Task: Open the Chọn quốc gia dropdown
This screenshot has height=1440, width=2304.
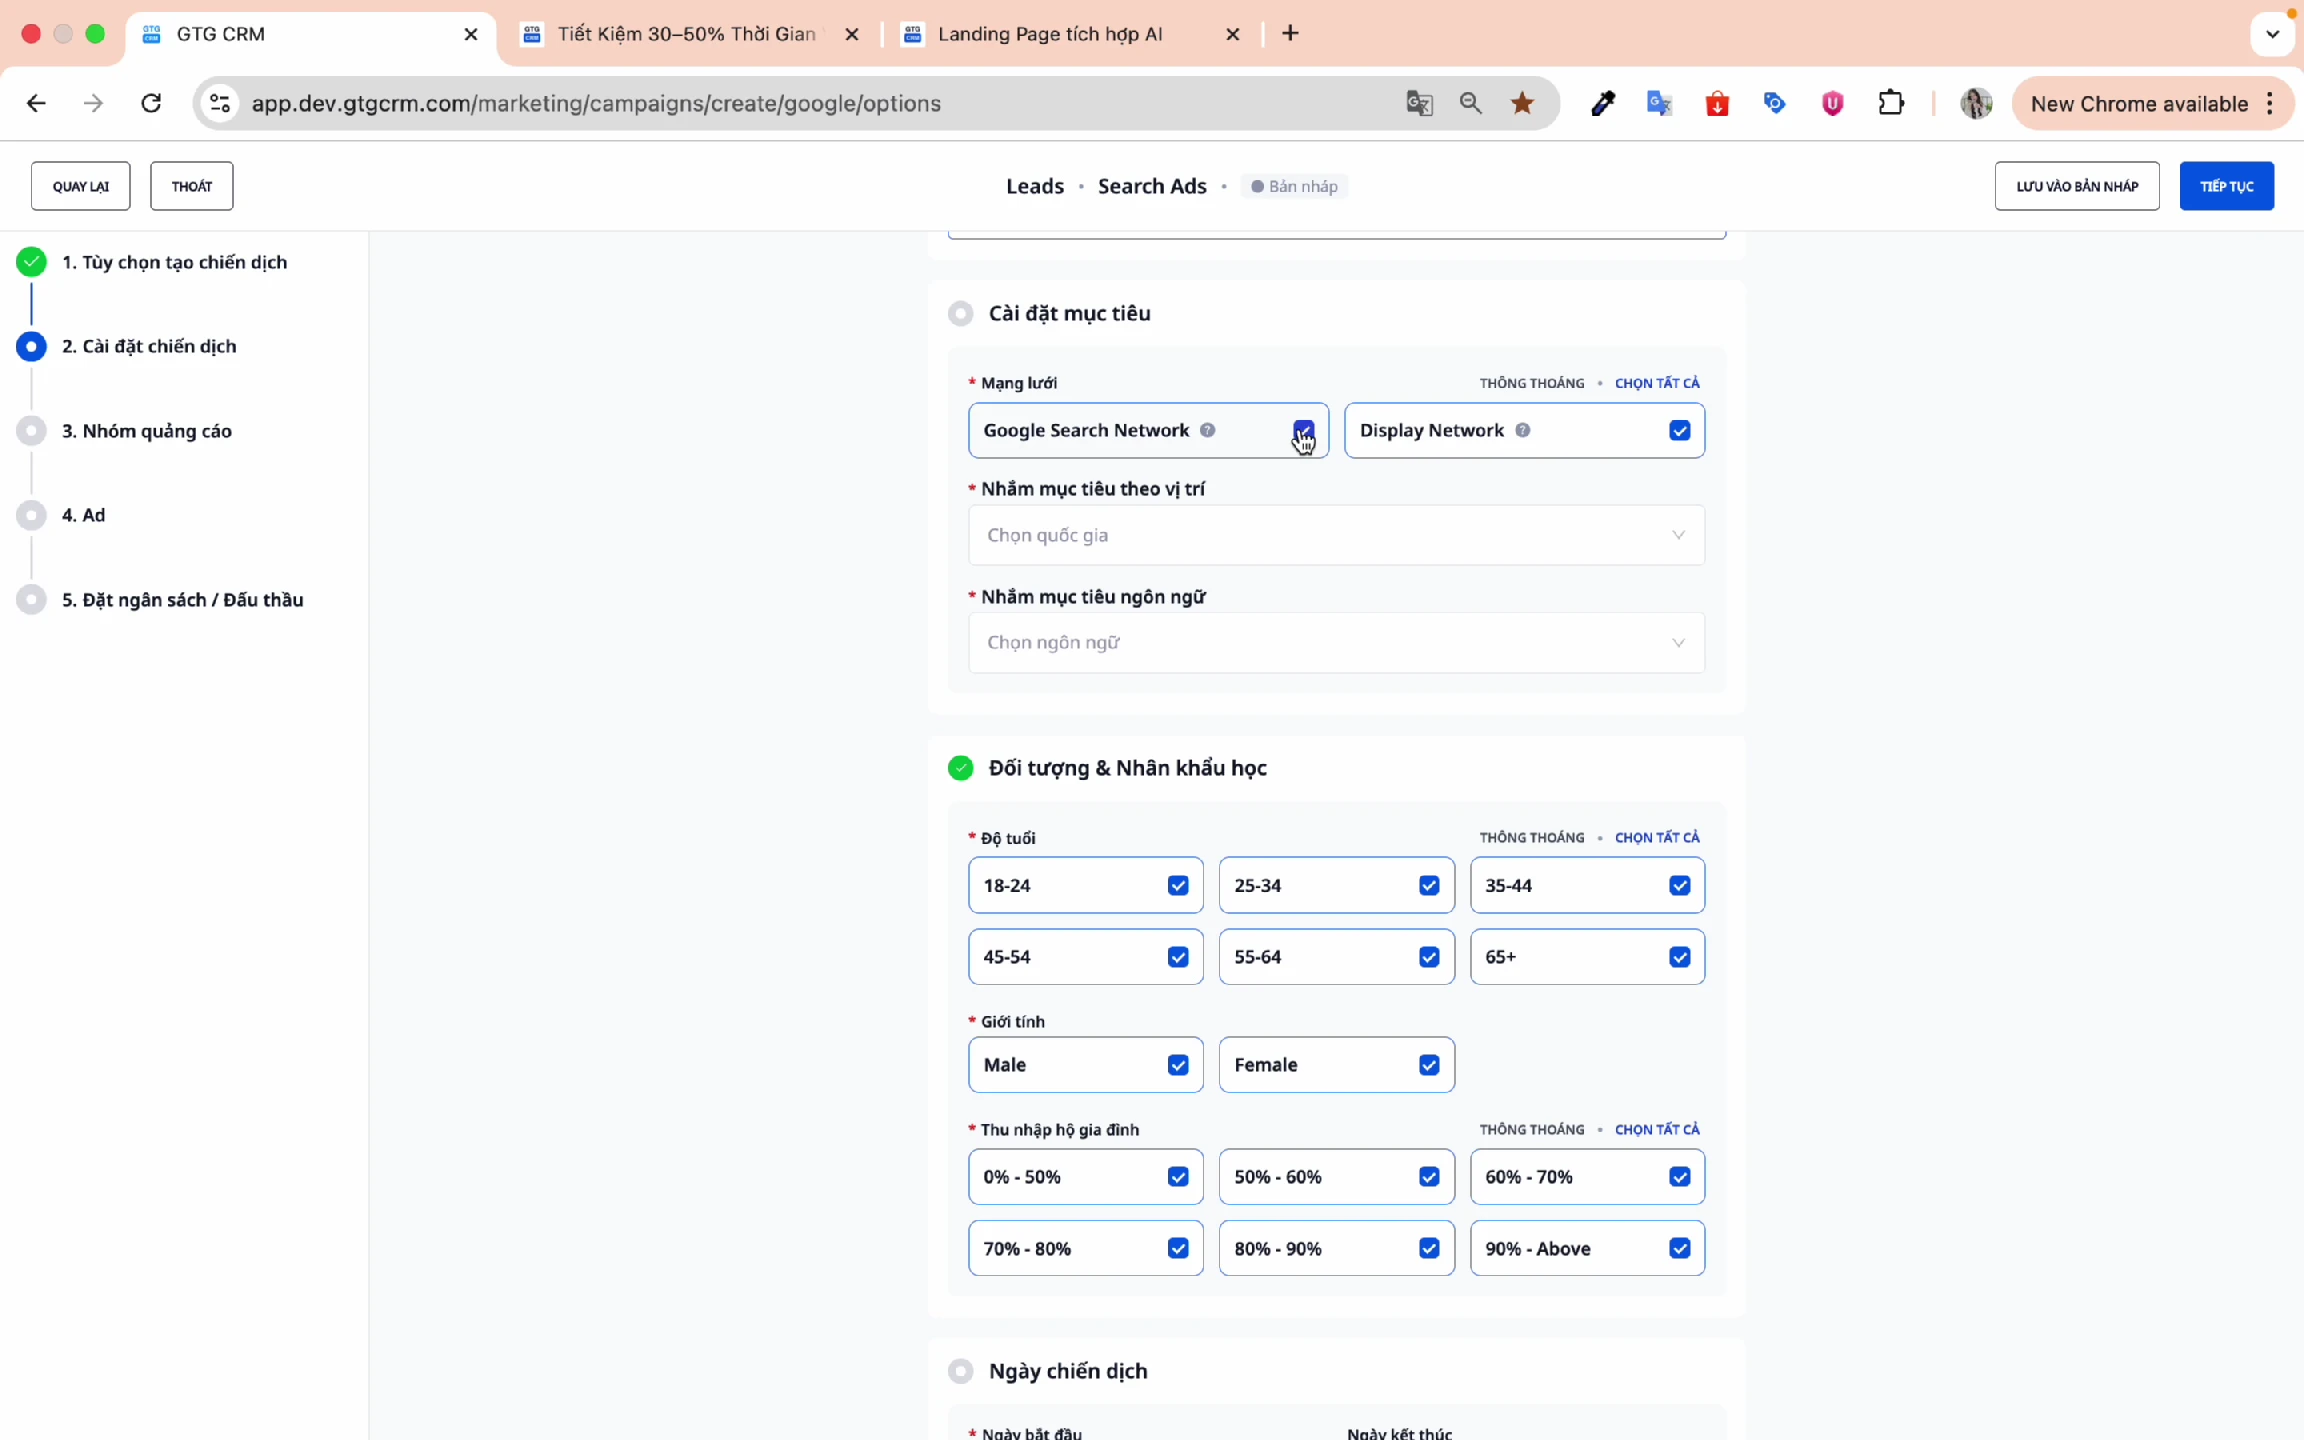Action: click(x=1336, y=535)
